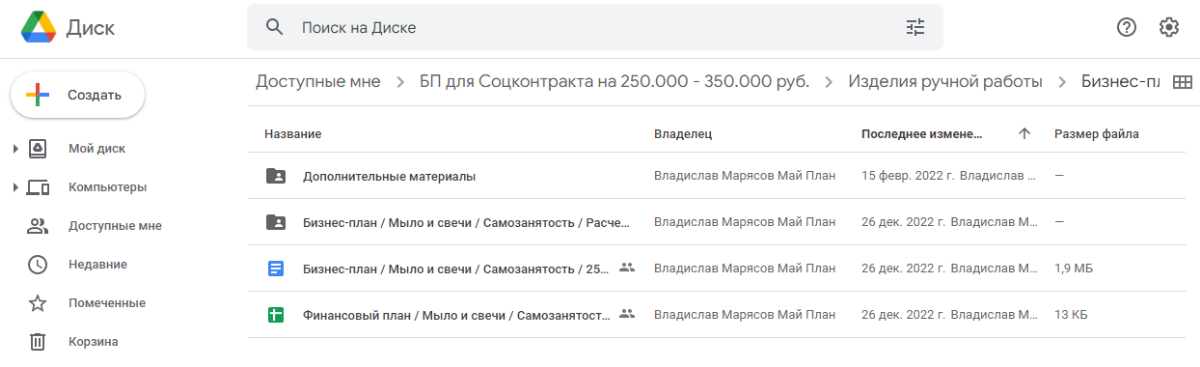Image resolution: width=1200 pixels, height=367 pixels.
Task: Click the Поиск на Диске search field
Action: (595, 28)
